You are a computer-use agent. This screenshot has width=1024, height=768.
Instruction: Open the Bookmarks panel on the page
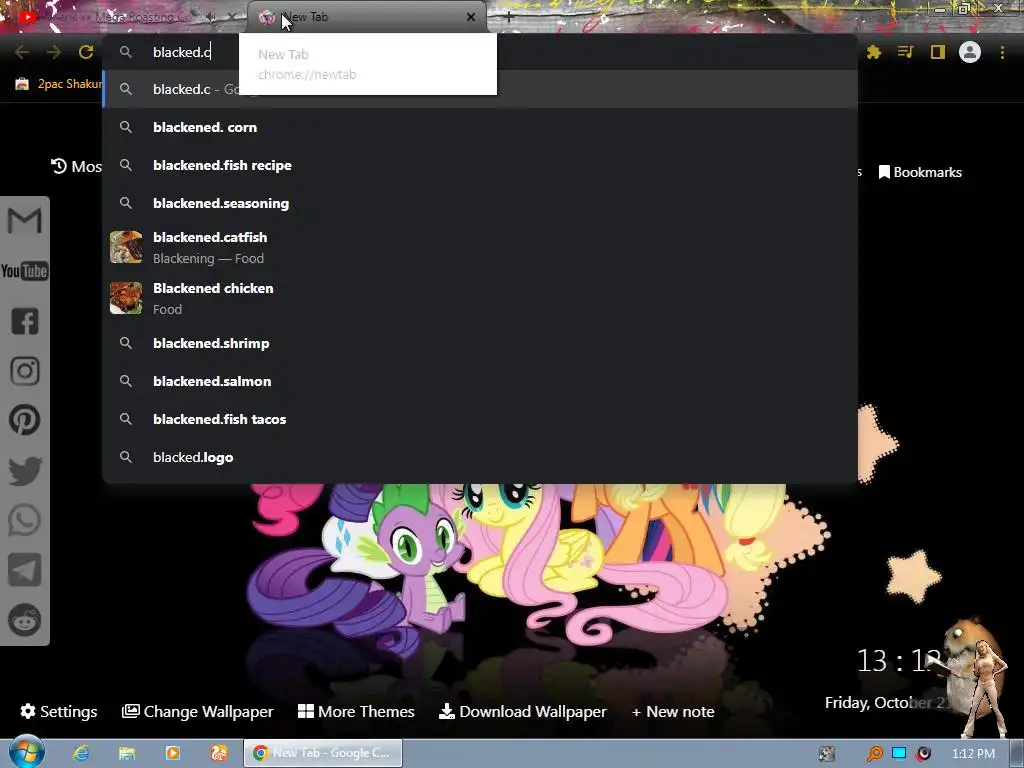pos(920,172)
